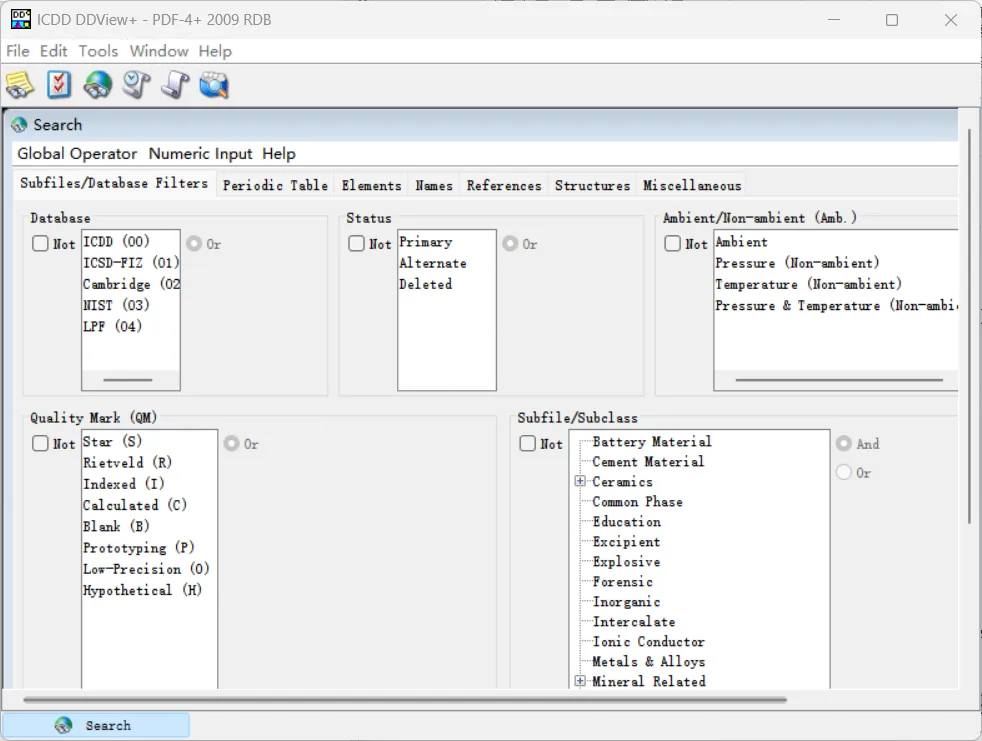The image size is (982, 741).
Task: Select Star (S) quality mark
Action: (113, 442)
